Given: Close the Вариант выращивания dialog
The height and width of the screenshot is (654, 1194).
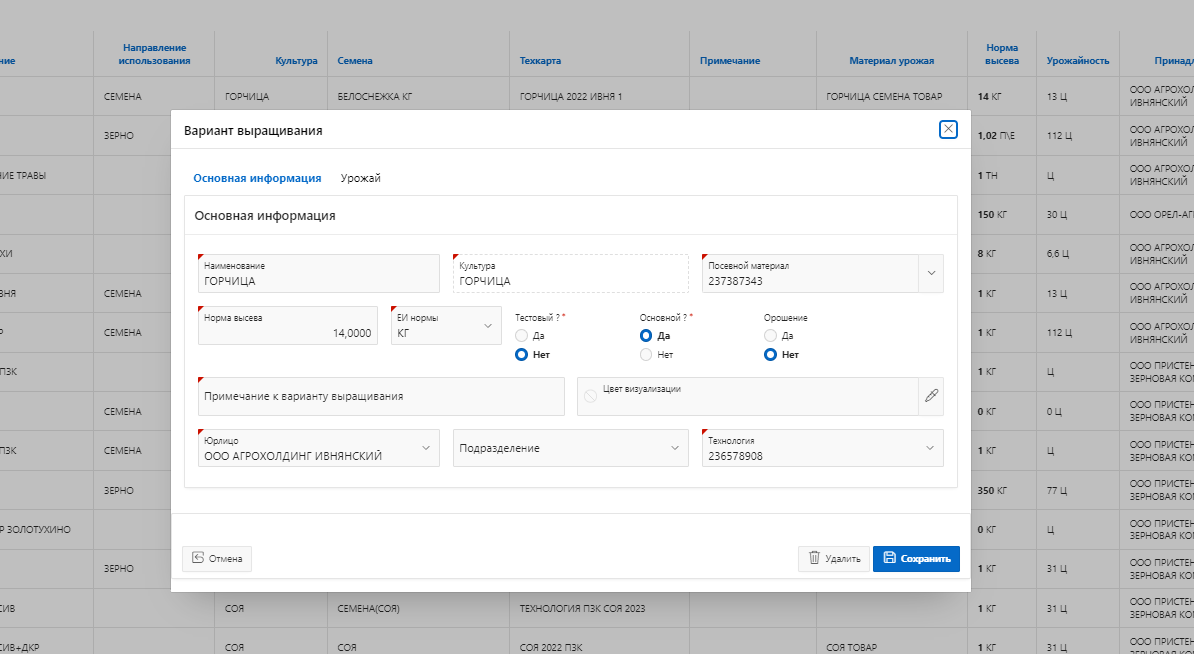Looking at the screenshot, I should 948,129.
